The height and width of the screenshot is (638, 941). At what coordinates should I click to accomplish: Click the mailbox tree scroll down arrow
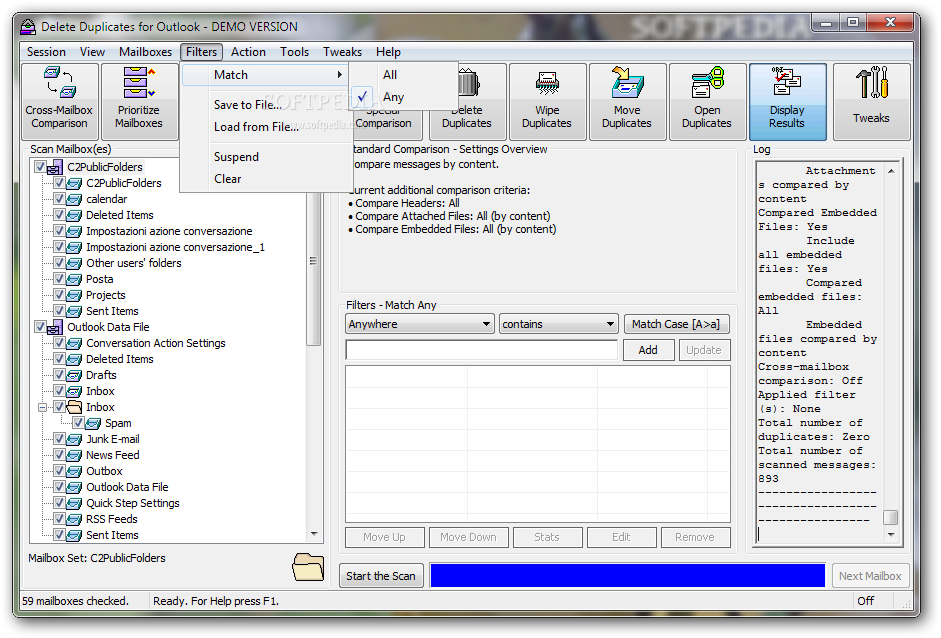(x=314, y=534)
